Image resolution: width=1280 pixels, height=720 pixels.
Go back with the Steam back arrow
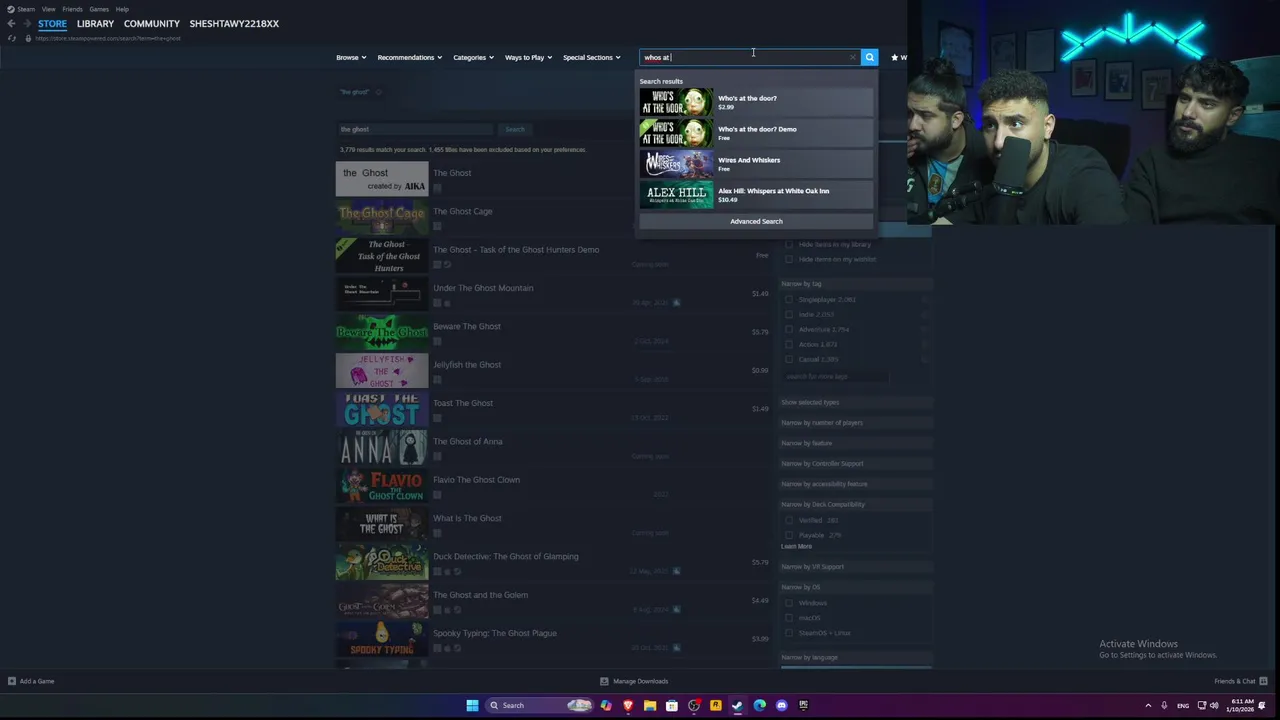(11, 24)
